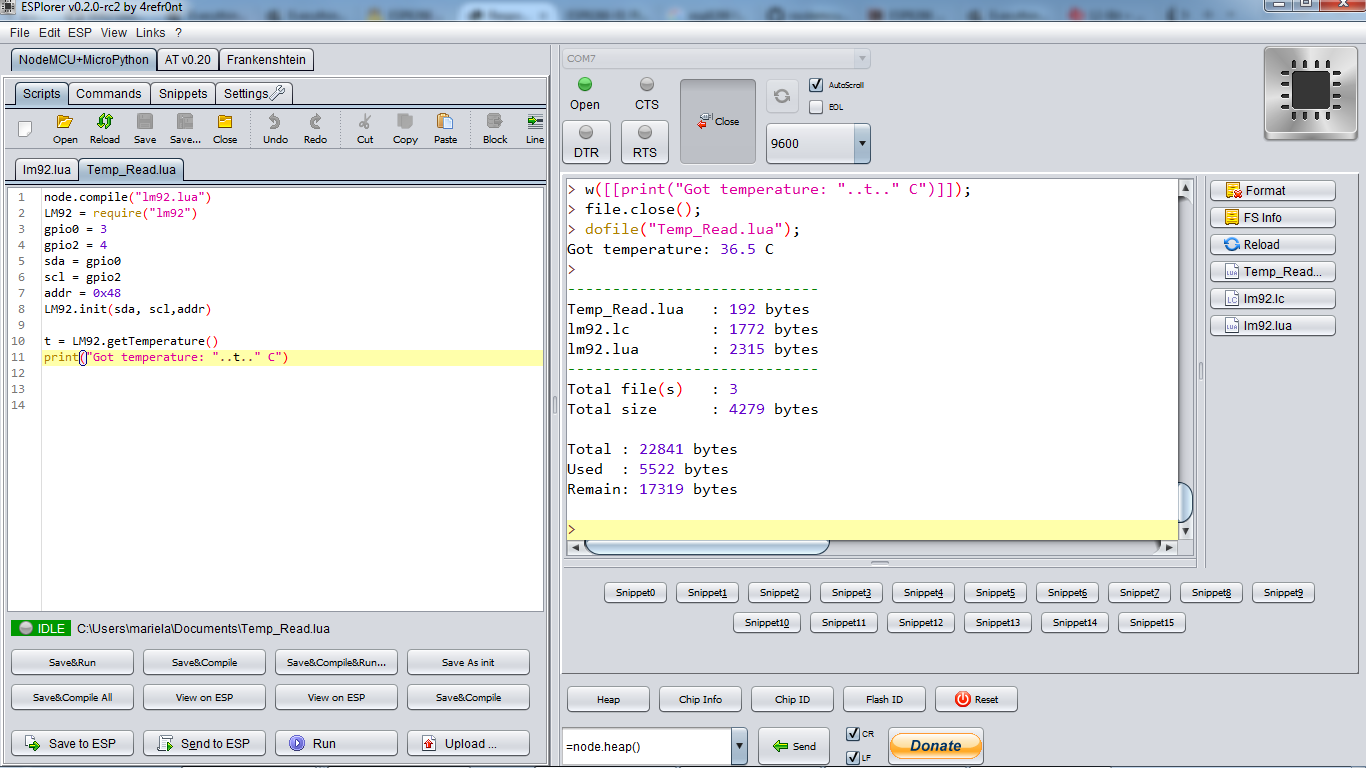
Task: Copy selected text with Copy icon
Action: [405, 129]
